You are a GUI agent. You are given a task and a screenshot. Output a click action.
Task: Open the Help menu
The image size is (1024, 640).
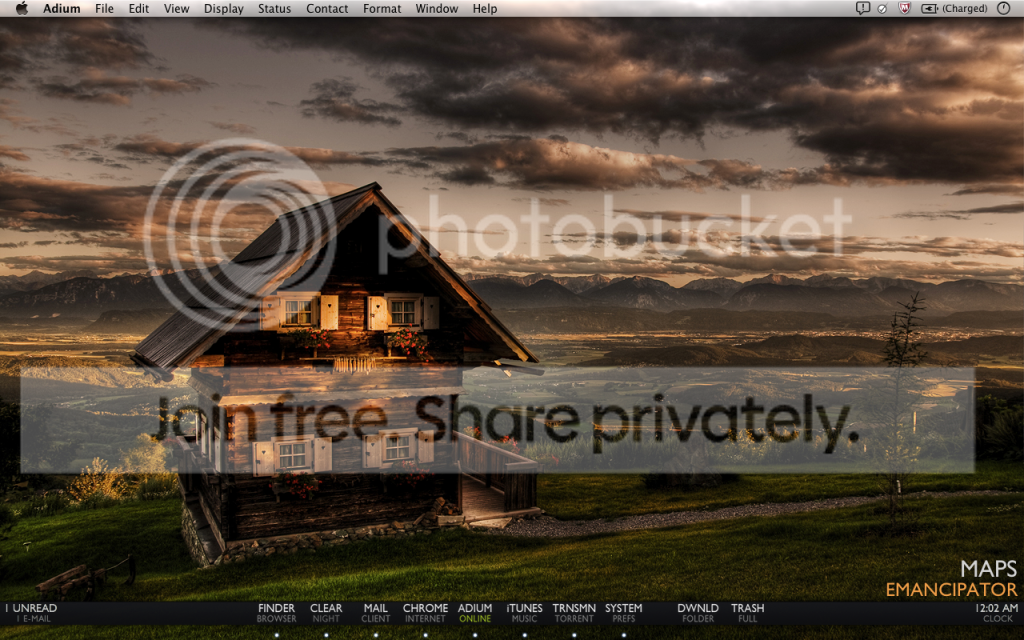click(485, 8)
